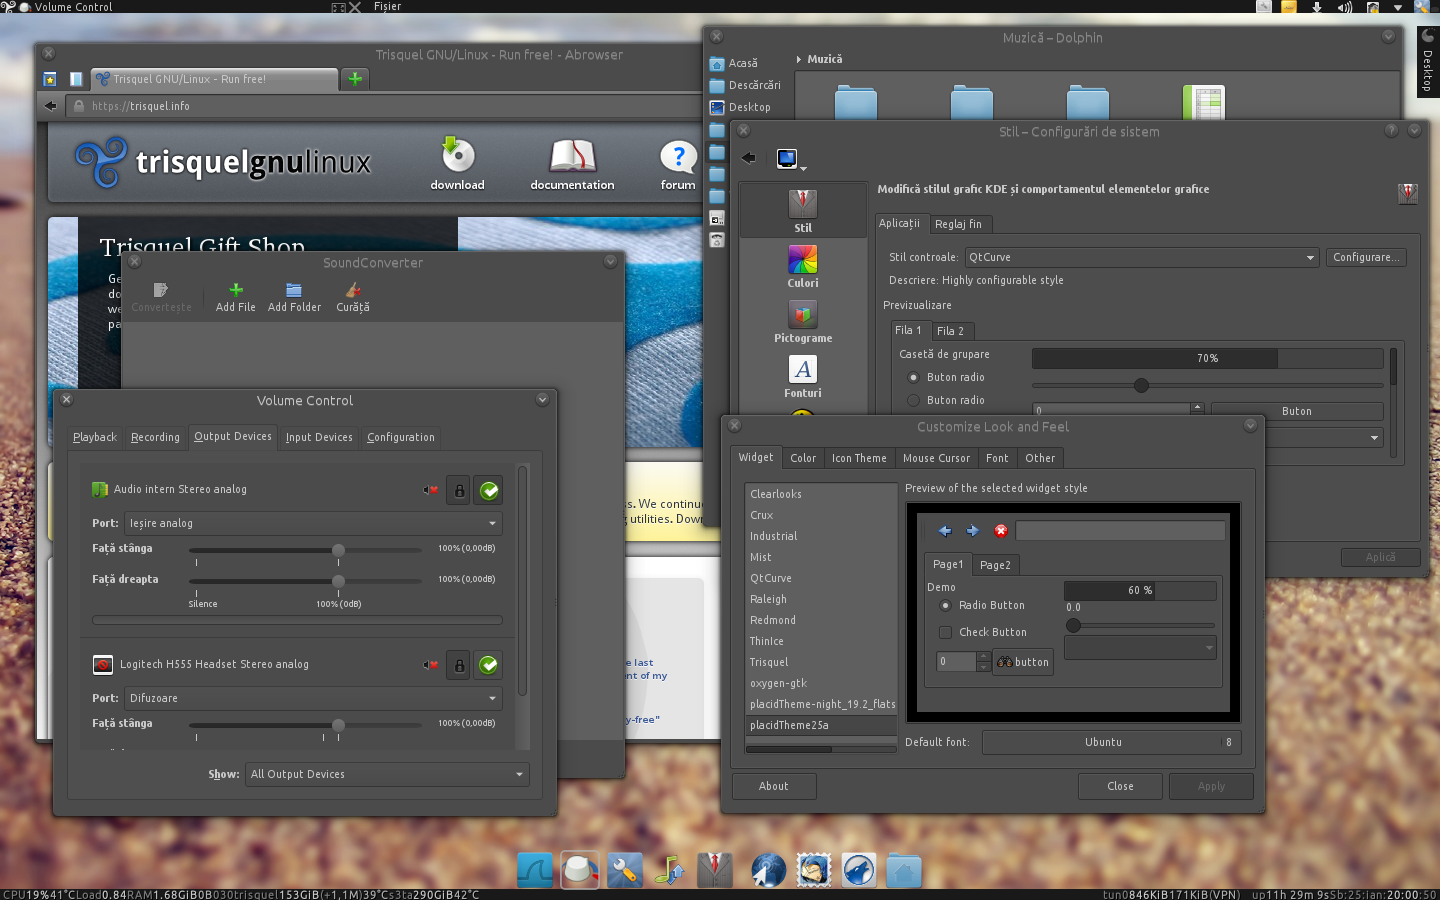
Task: Open the home folder icon in the dock
Action: [x=903, y=870]
